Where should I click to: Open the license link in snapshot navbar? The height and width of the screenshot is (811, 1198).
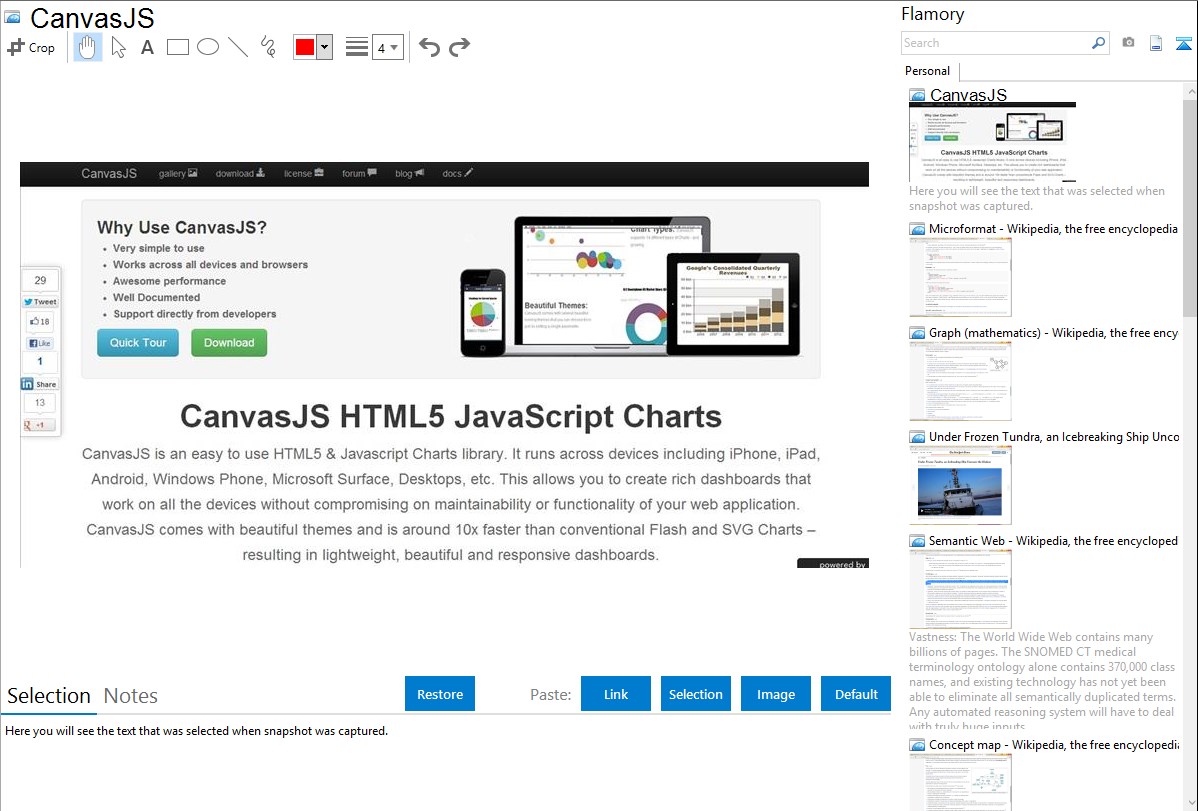click(x=303, y=174)
